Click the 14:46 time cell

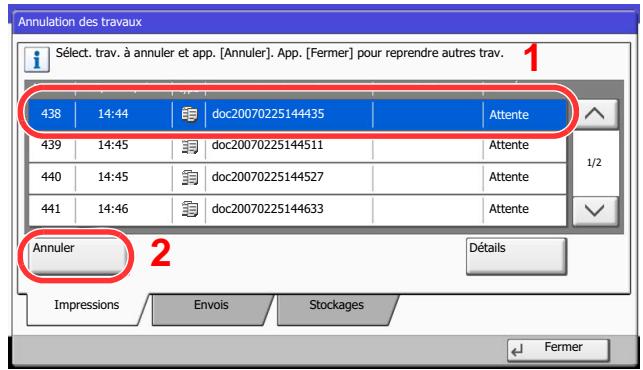113,209
